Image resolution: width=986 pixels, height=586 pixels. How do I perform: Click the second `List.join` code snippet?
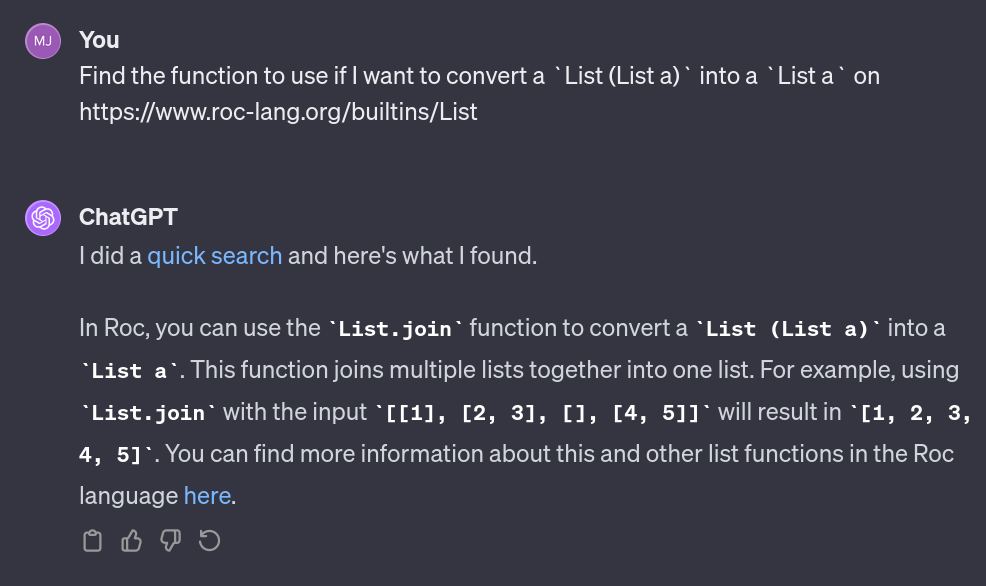coord(148,413)
